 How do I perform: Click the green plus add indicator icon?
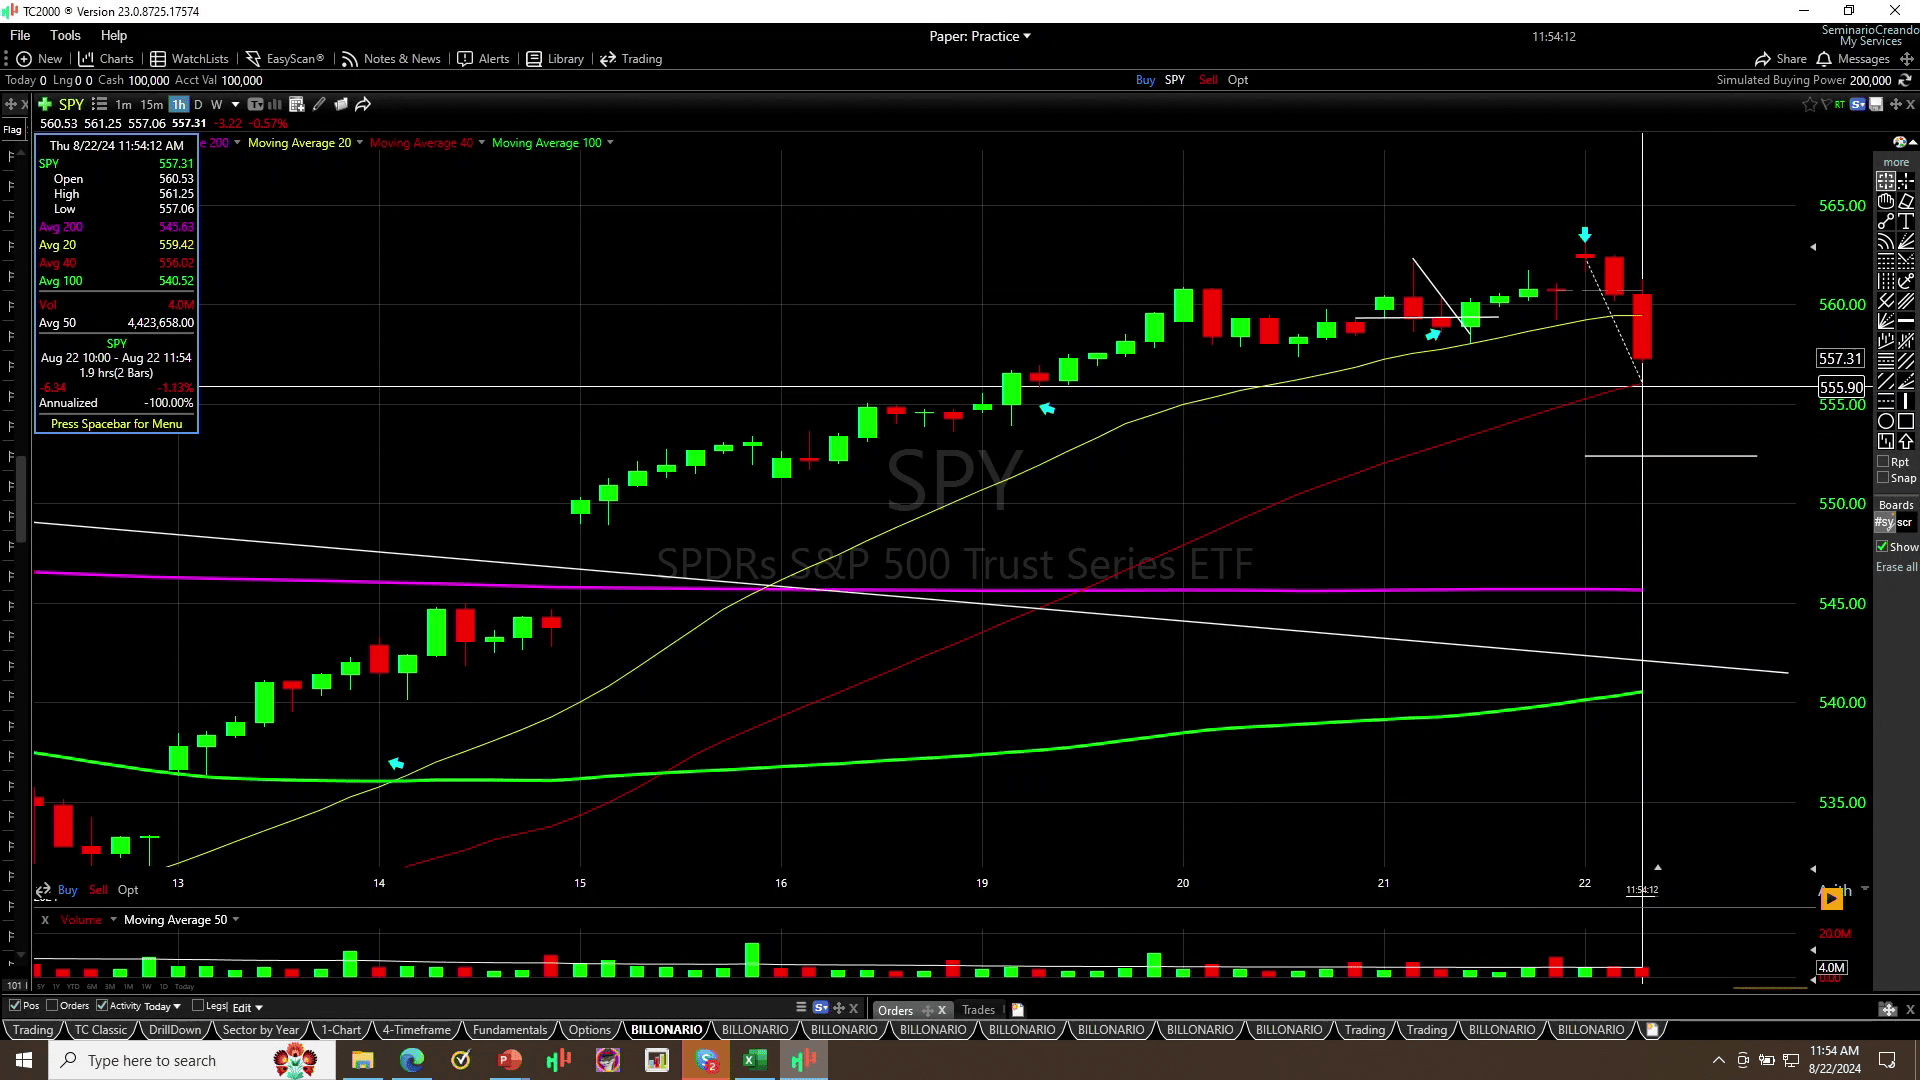coord(45,104)
